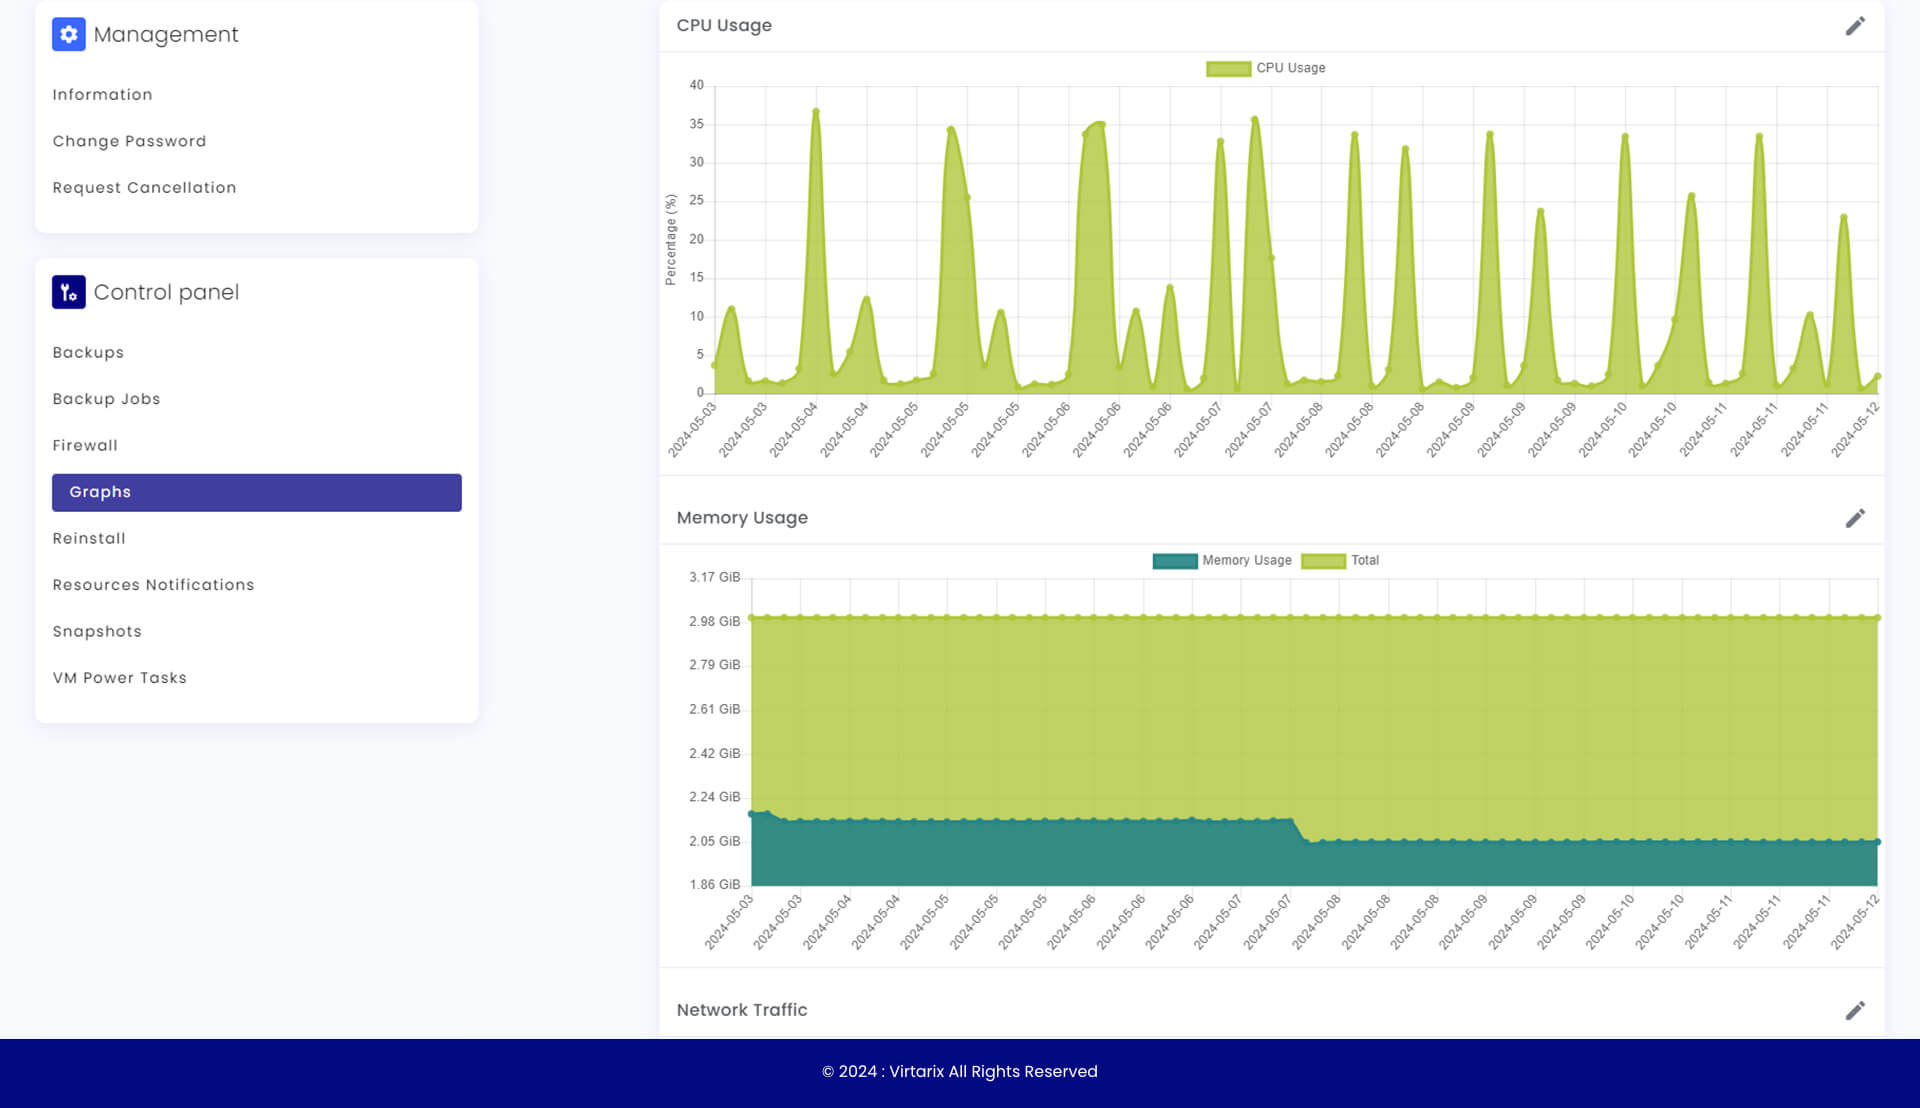Image resolution: width=1920 pixels, height=1108 pixels.
Task: Open VM Power Tasks
Action: pyautogui.click(x=119, y=678)
